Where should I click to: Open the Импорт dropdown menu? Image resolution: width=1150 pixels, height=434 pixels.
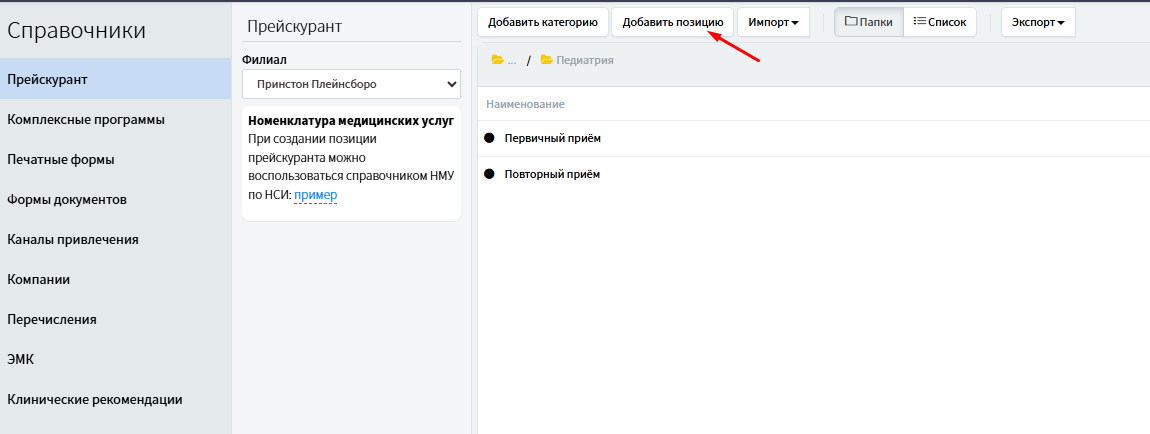click(x=773, y=22)
